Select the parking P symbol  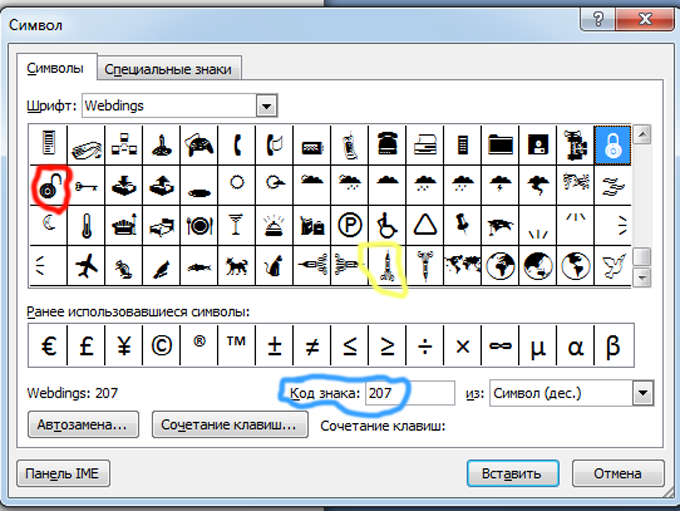pos(350,226)
